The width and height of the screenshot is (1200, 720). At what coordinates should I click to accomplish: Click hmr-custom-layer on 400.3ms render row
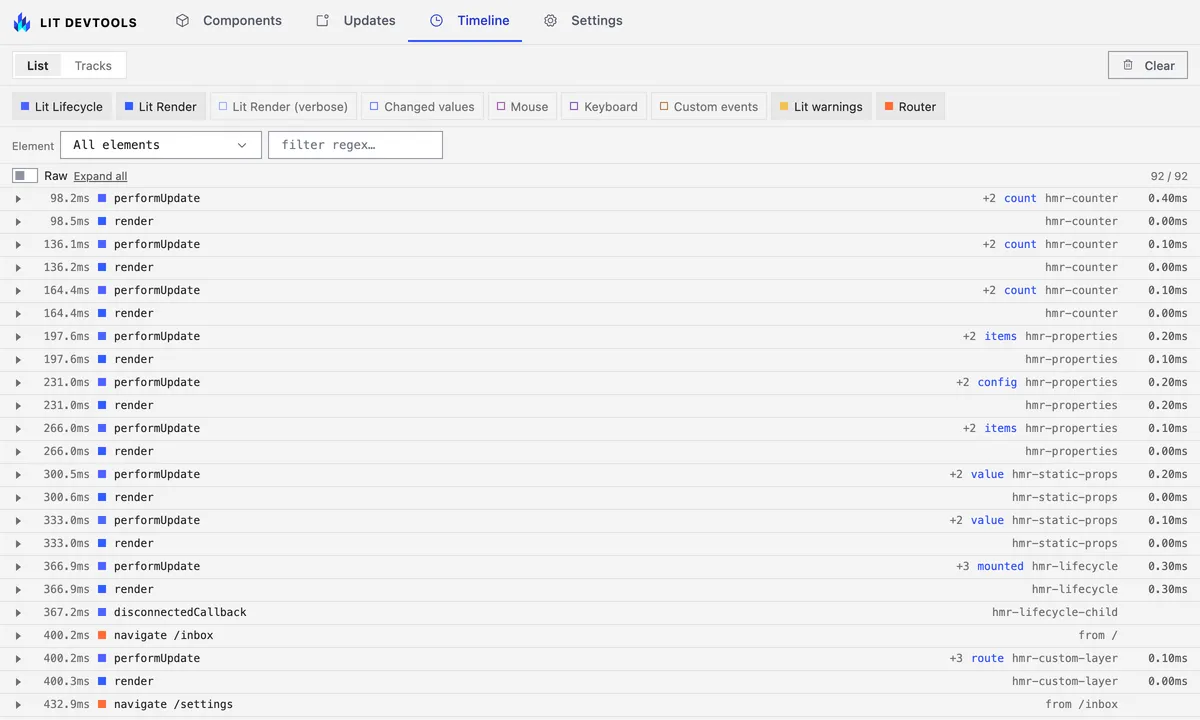click(x=1064, y=681)
